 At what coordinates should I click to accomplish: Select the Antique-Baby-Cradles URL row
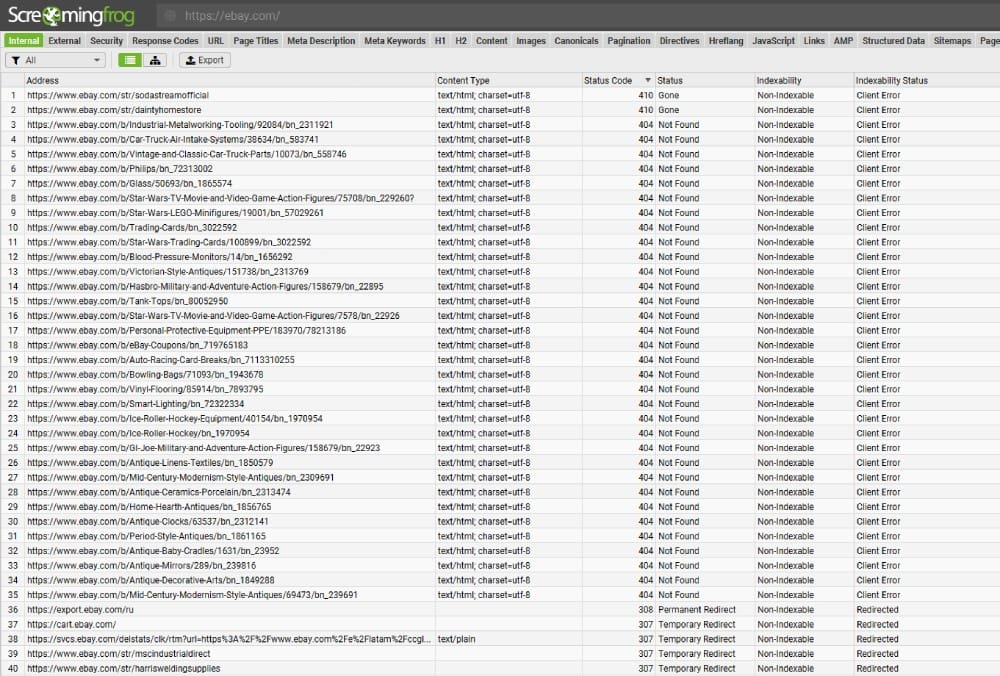pyautogui.click(x=153, y=550)
